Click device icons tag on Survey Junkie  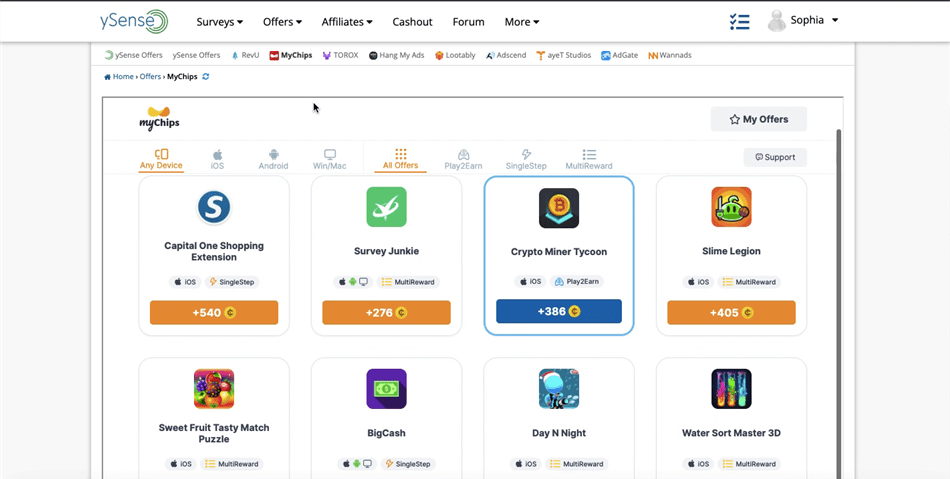(353, 282)
